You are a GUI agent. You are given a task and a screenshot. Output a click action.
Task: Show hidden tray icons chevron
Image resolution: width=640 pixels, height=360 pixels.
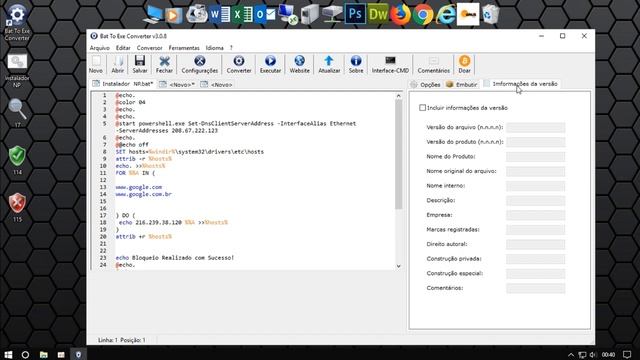tap(571, 355)
